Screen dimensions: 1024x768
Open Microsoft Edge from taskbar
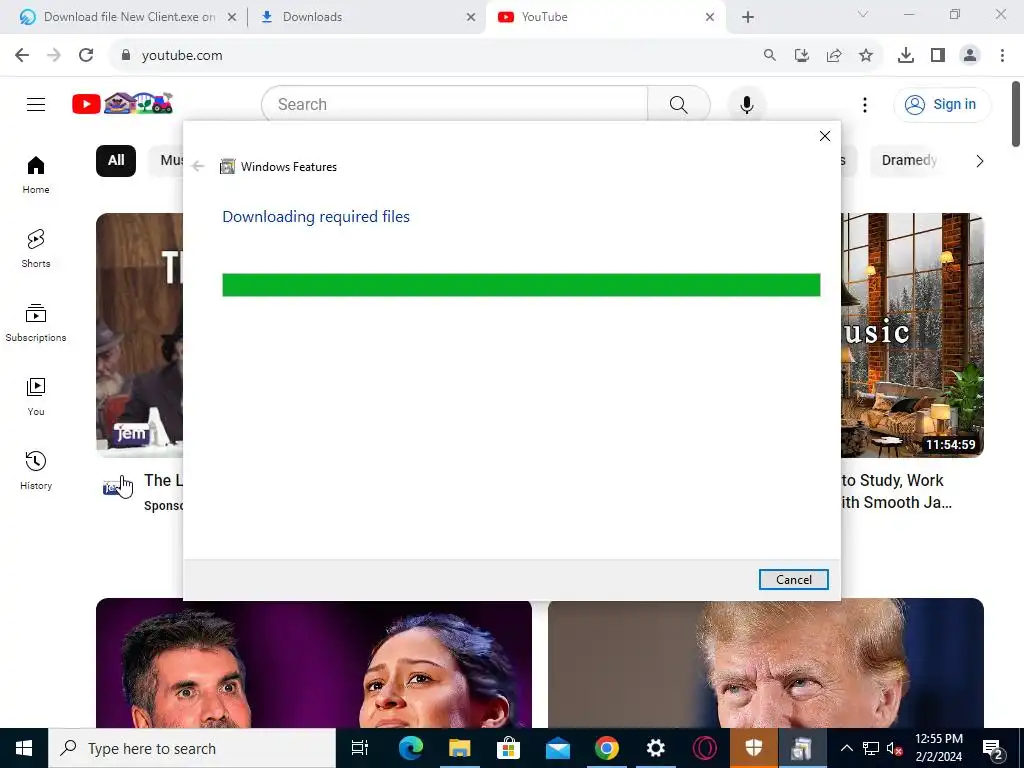410,748
